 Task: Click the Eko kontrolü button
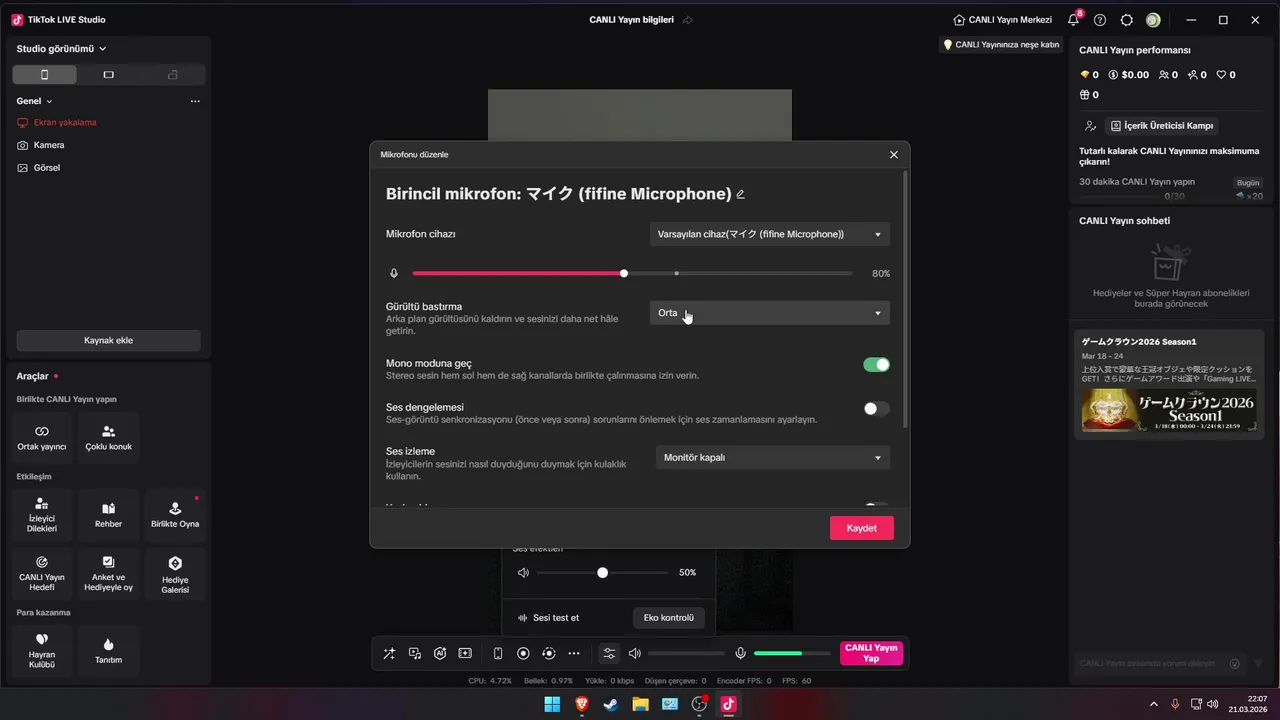[x=668, y=618]
